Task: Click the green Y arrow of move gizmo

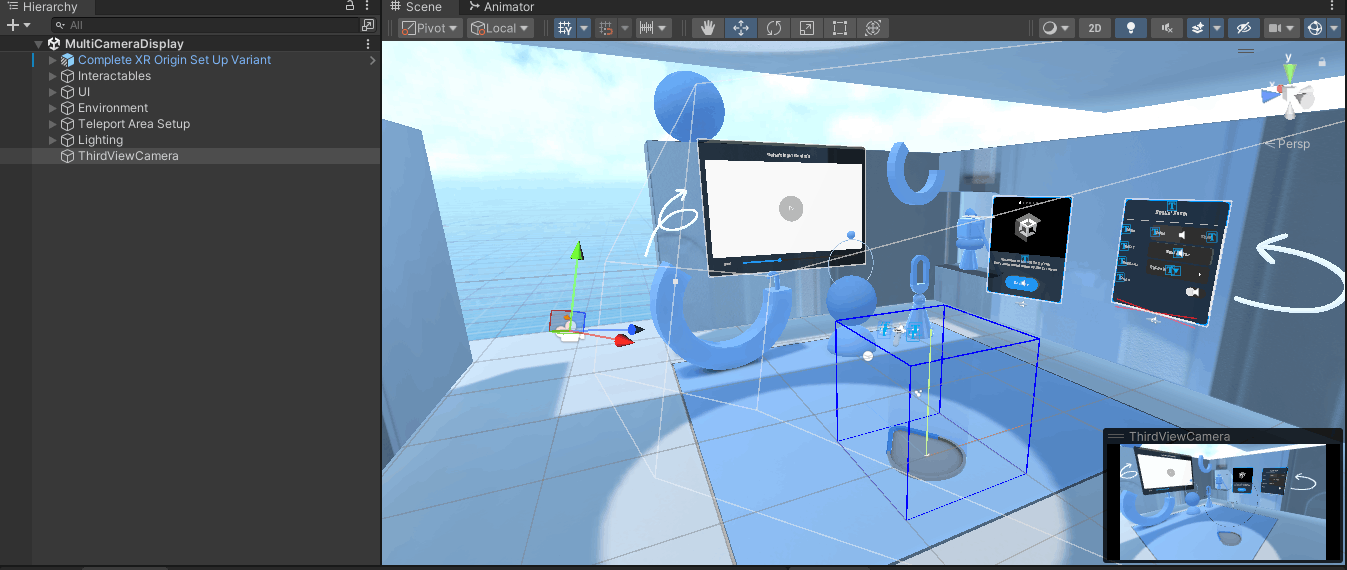Action: click(x=576, y=250)
